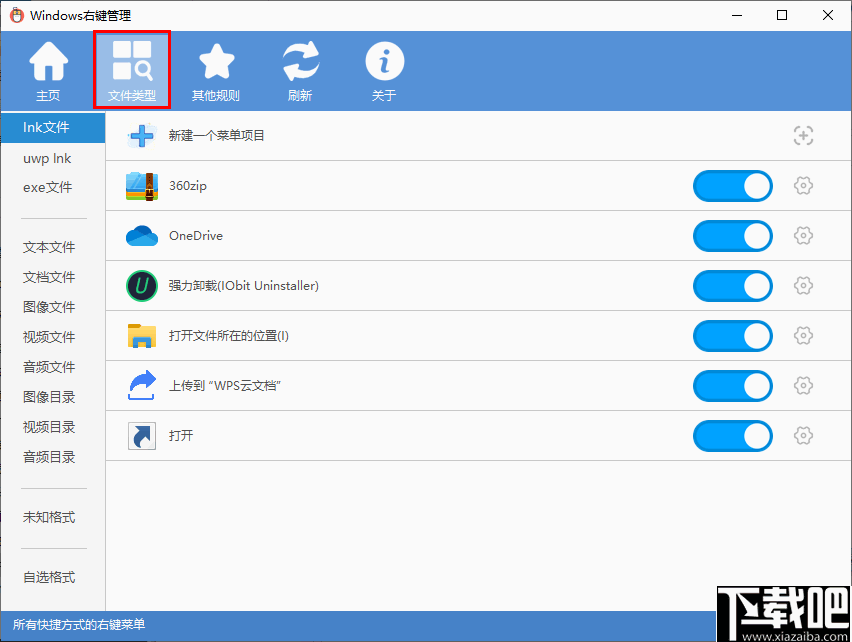Open the gear settings for OneDrive entry

(x=803, y=236)
